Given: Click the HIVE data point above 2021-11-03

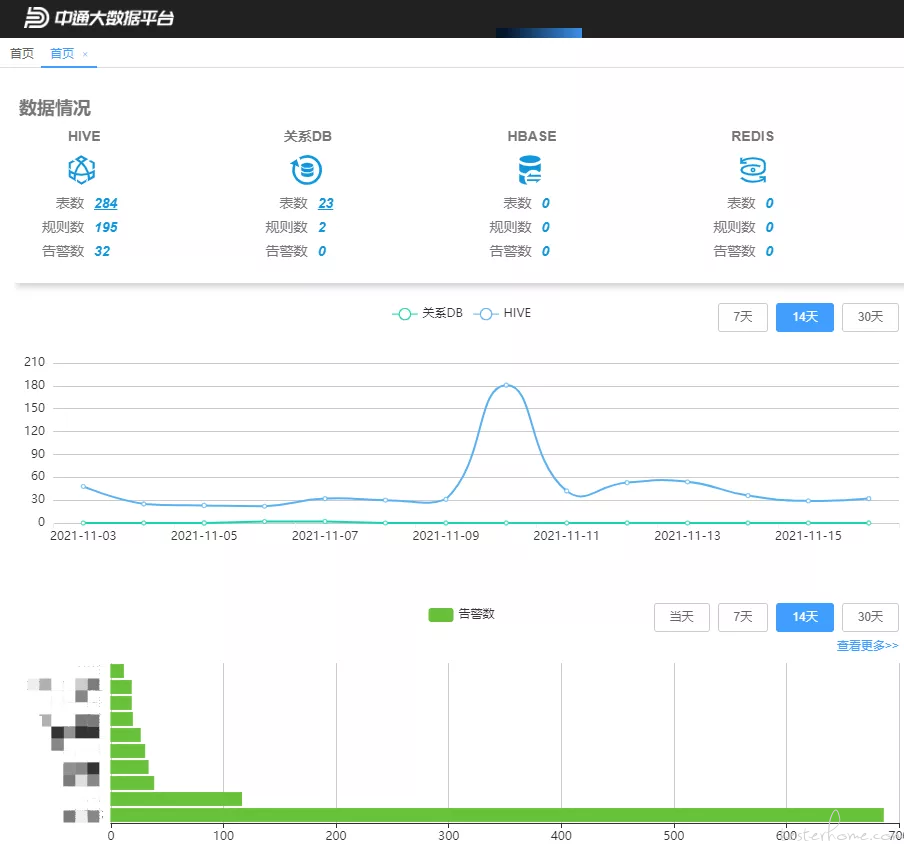Looking at the screenshot, I should point(84,487).
